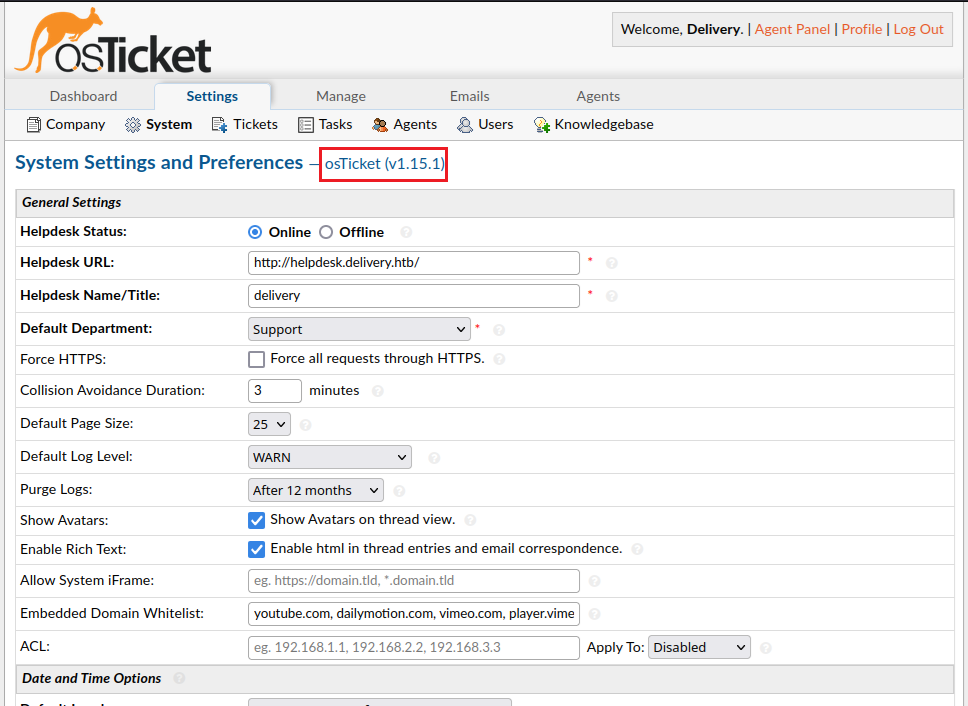Viewport: 968px width, 706px height.
Task: Click the Log Out link
Action: (x=918, y=29)
